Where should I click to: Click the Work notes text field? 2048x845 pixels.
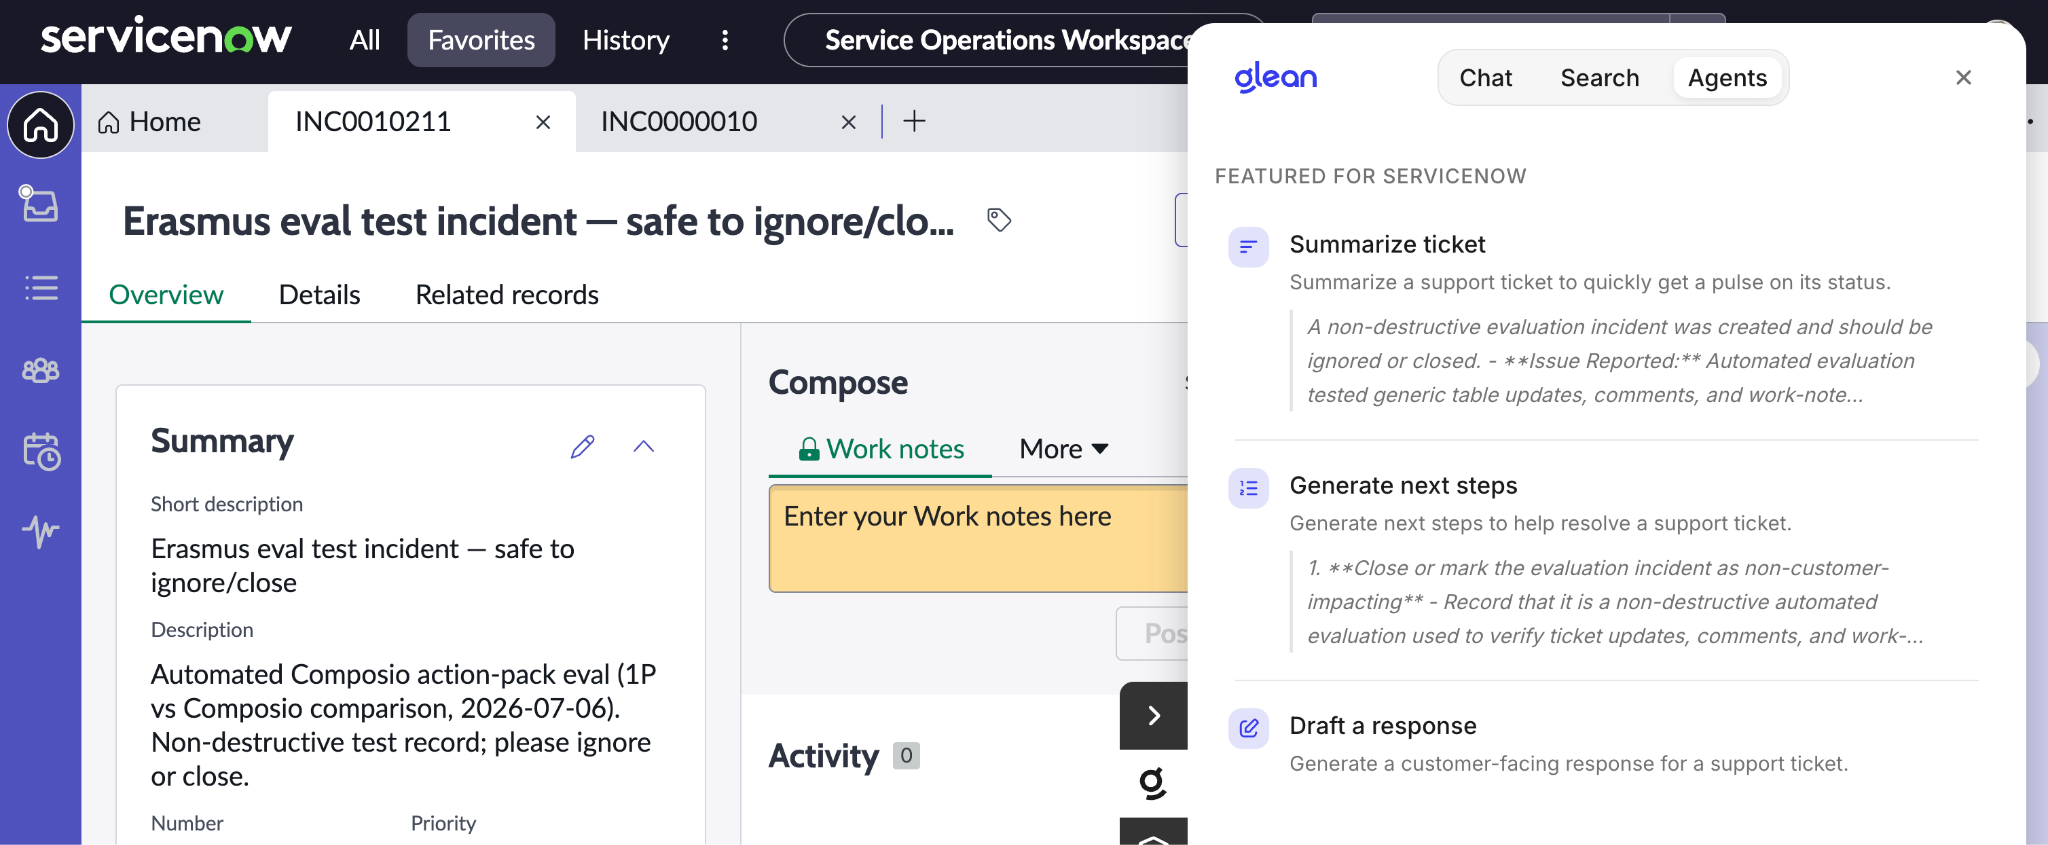tap(978, 538)
